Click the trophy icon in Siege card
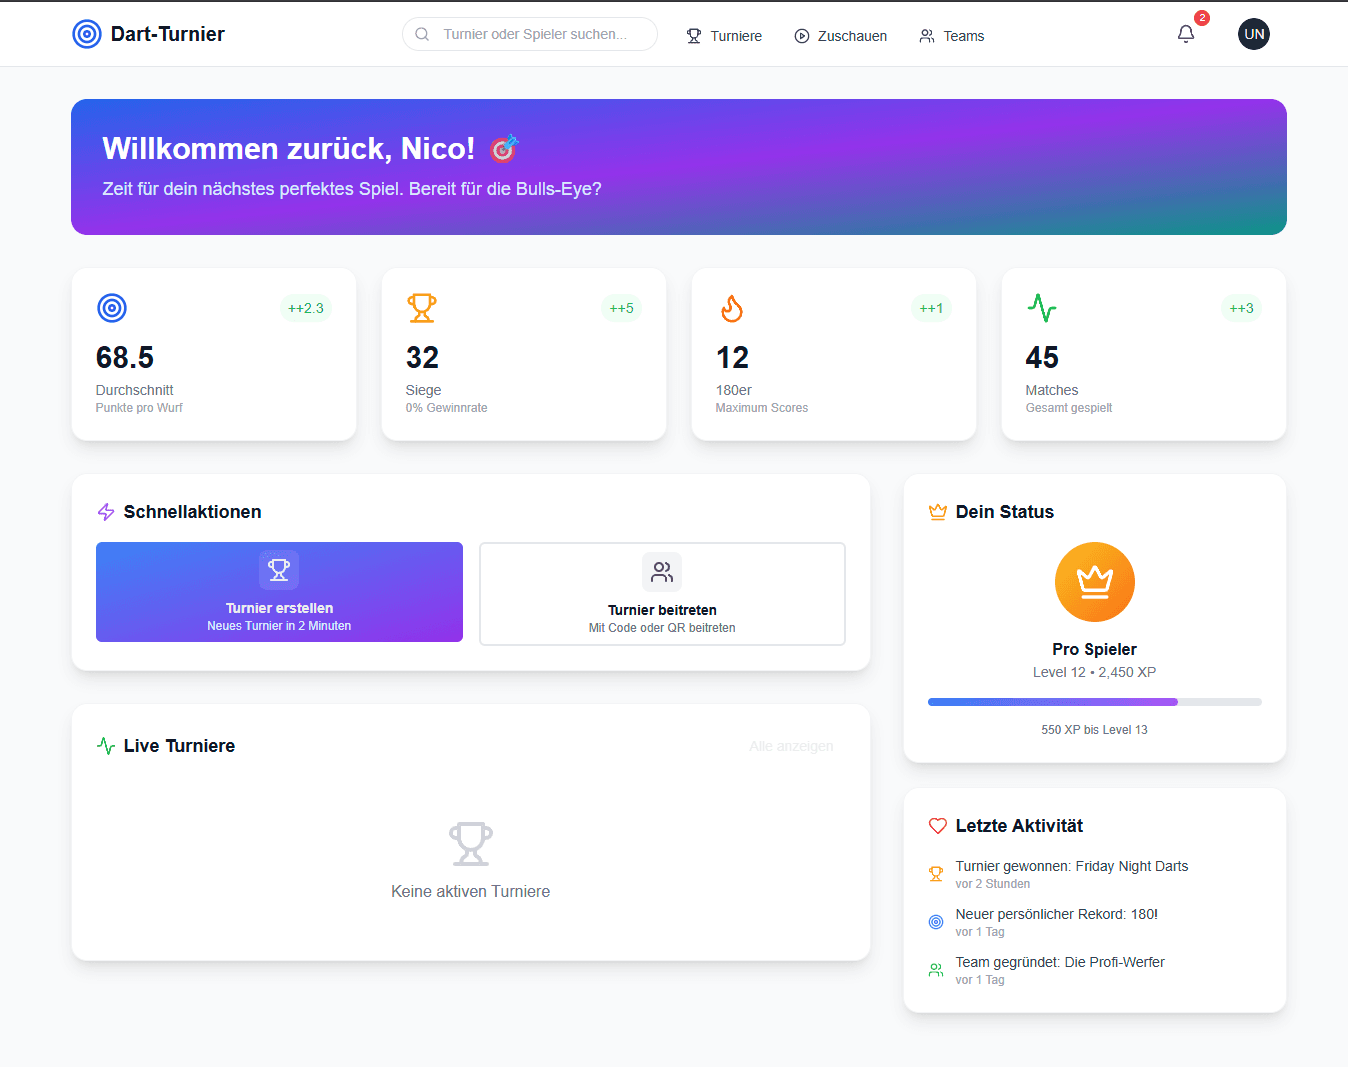The image size is (1348, 1067). click(x=422, y=308)
